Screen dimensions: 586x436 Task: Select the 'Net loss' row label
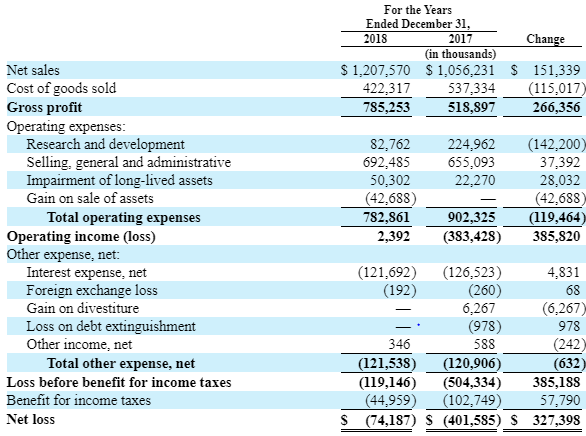[x=31, y=420]
